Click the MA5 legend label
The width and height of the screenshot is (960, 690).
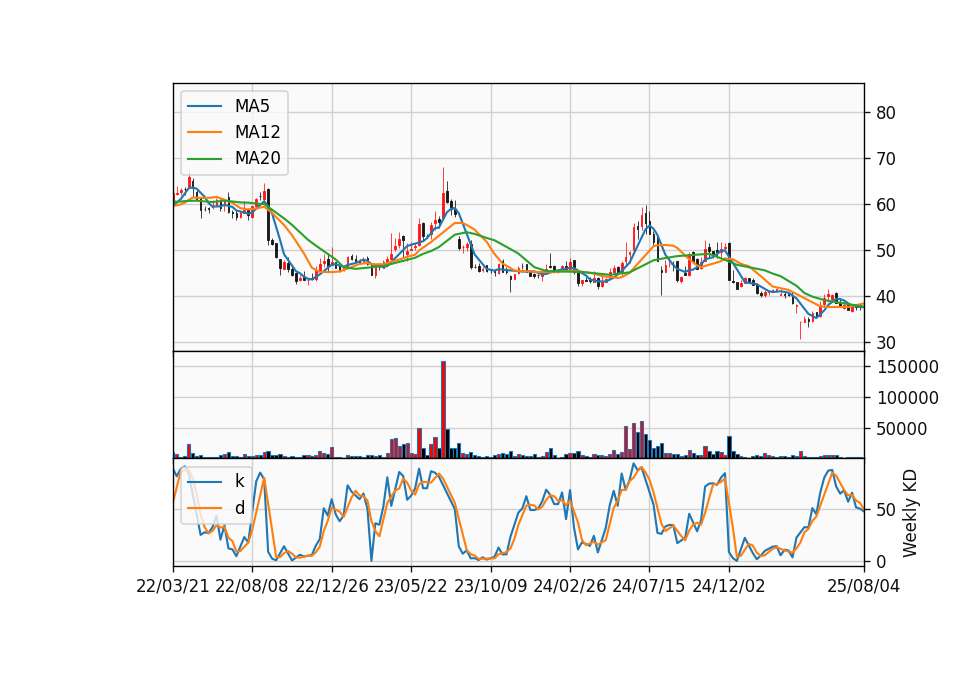[252, 106]
